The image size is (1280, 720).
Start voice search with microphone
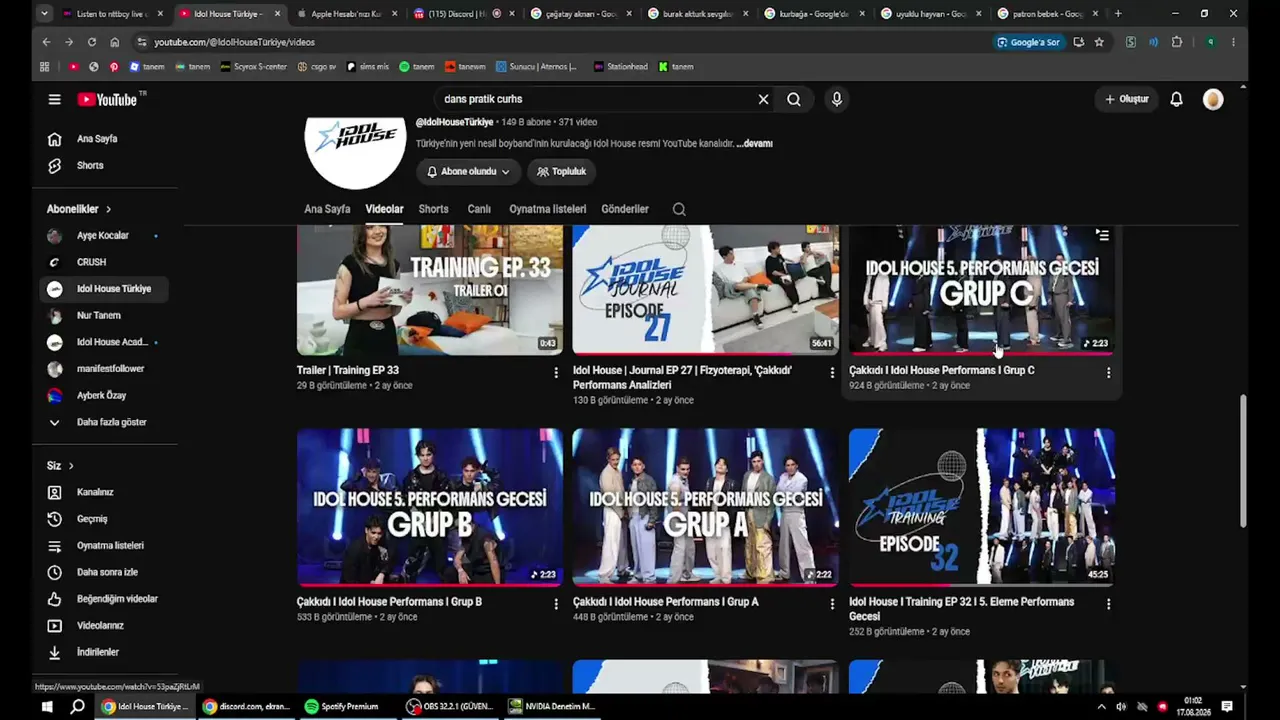click(x=837, y=99)
